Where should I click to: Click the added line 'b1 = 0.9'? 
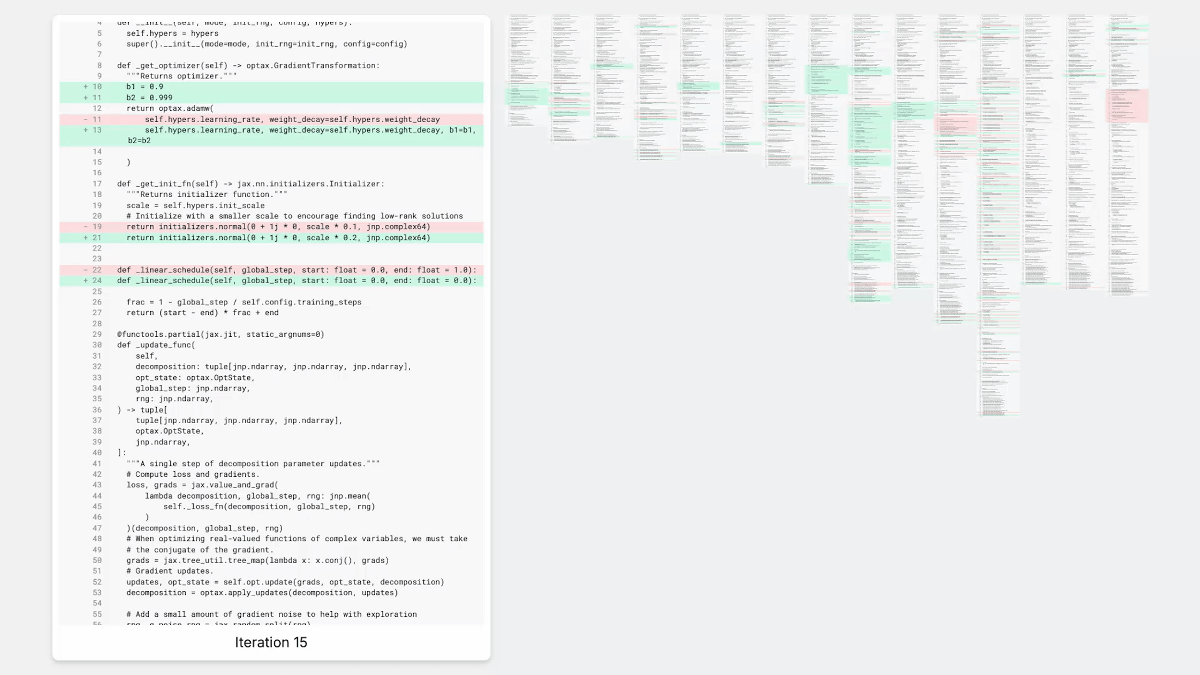pos(271,87)
